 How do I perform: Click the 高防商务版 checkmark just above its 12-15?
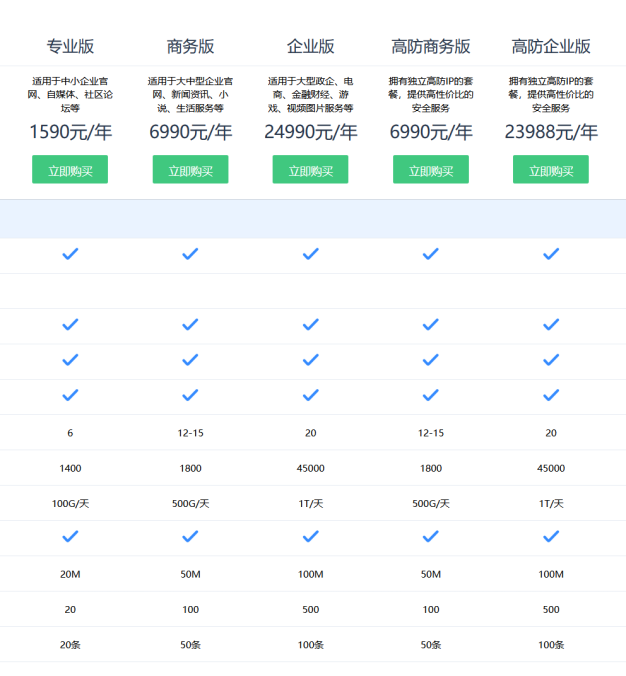(431, 395)
